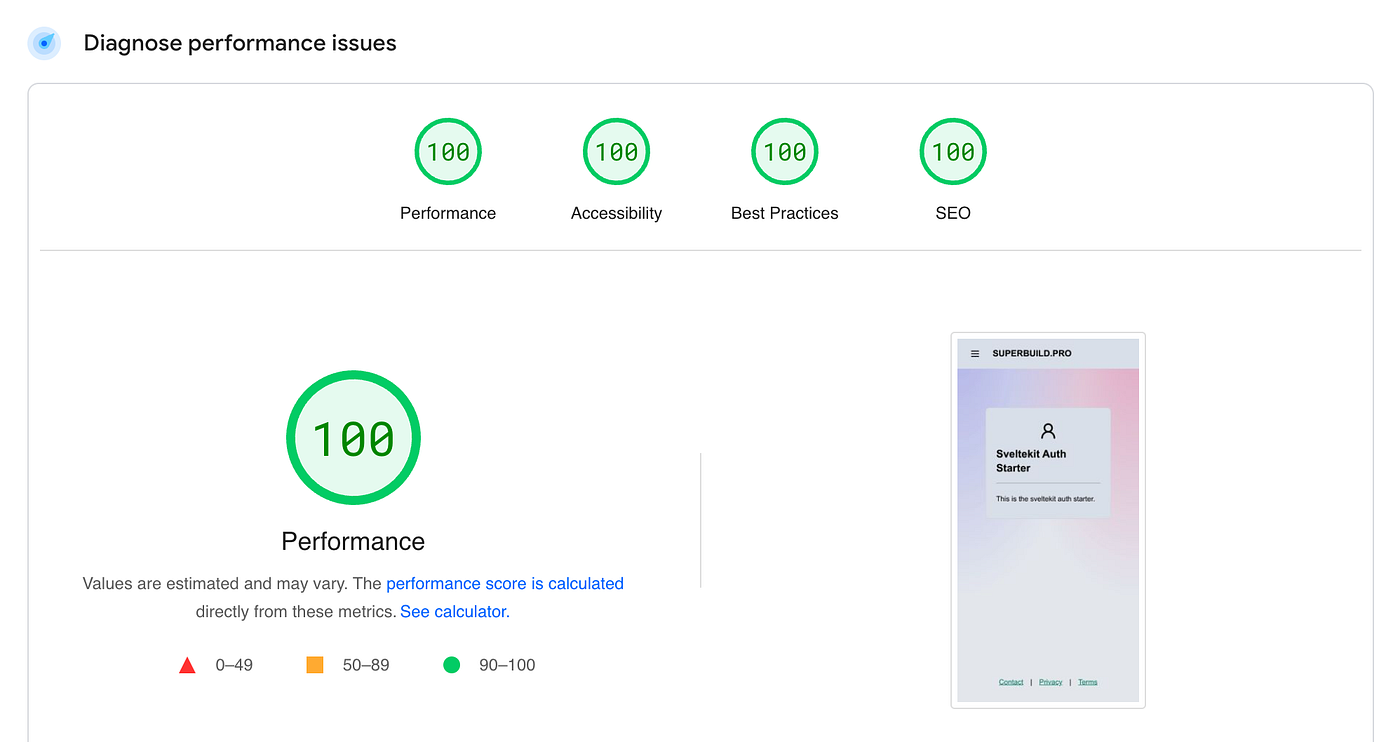Select the SEO score circle
Viewport: 1400px width, 742px height.
953,152
